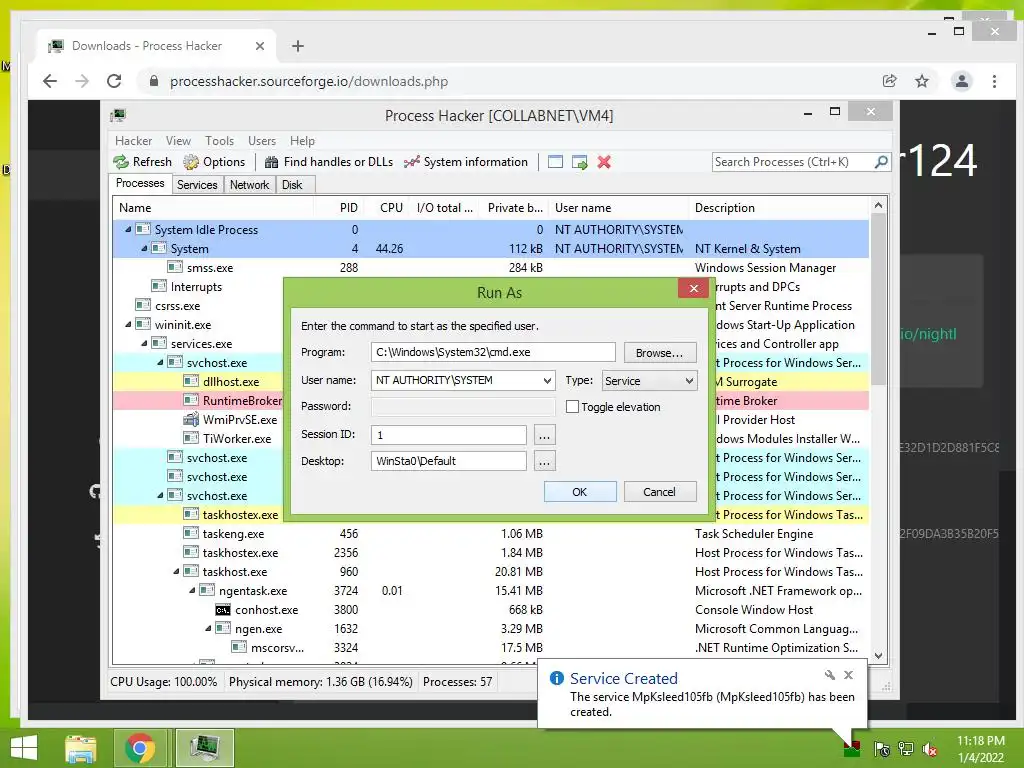The height and width of the screenshot is (768, 1024).
Task: Collapse the ngentask.exe node
Action: coord(192,590)
